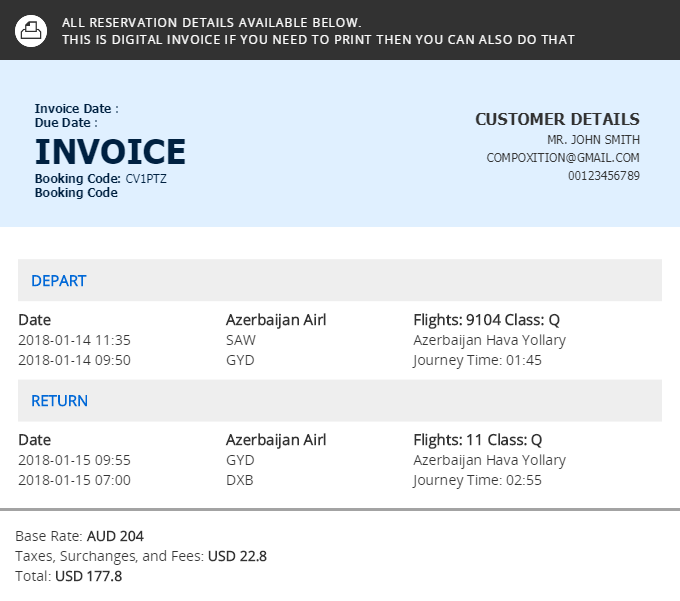The image size is (680, 601).
Task: Click the printer icon in the top bar
Action: [31, 30]
